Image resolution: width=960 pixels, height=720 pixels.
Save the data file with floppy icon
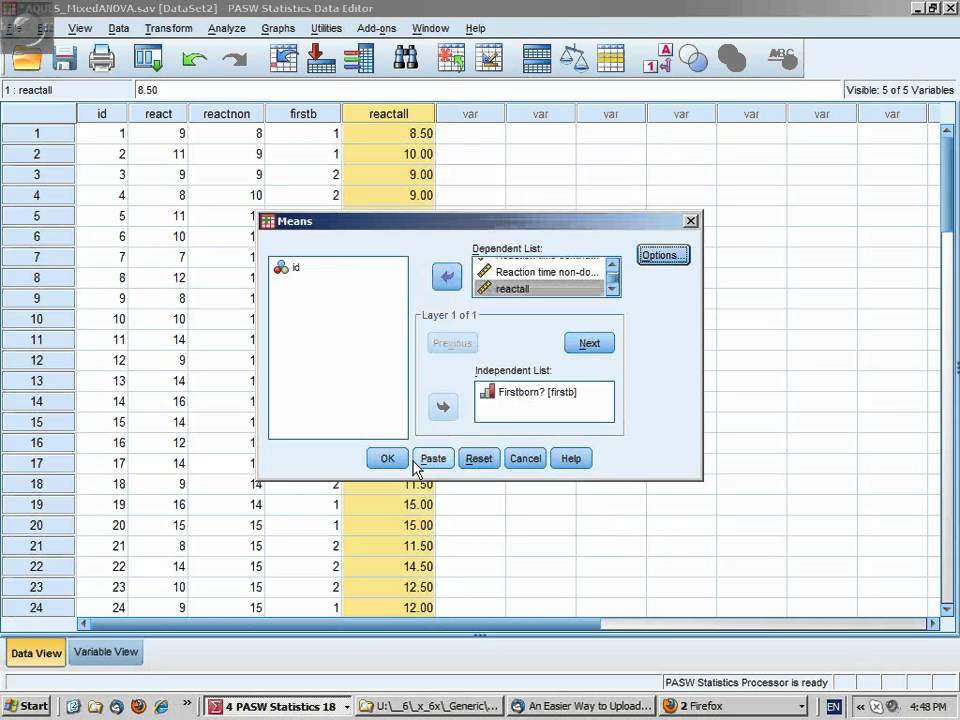pos(64,59)
